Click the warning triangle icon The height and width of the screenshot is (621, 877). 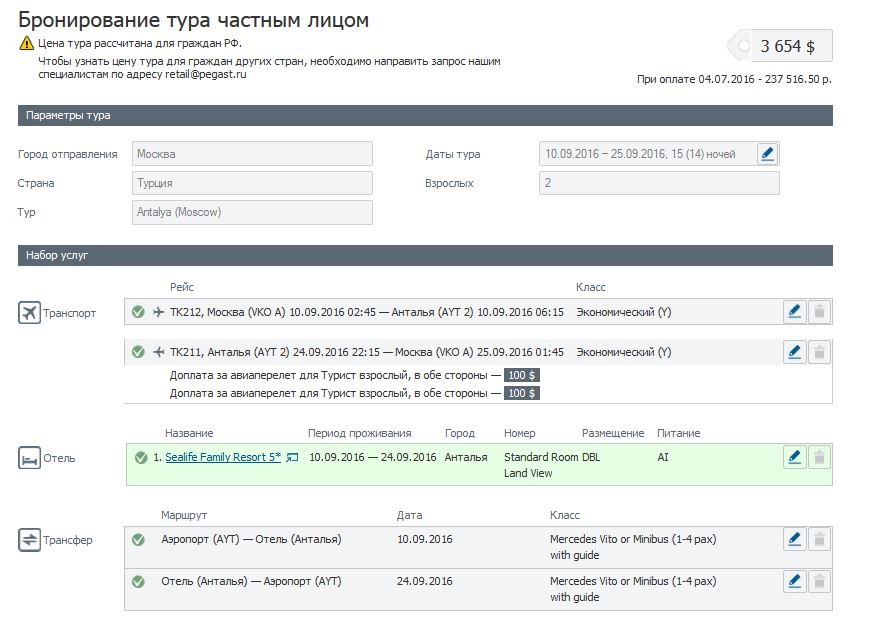pos(26,43)
